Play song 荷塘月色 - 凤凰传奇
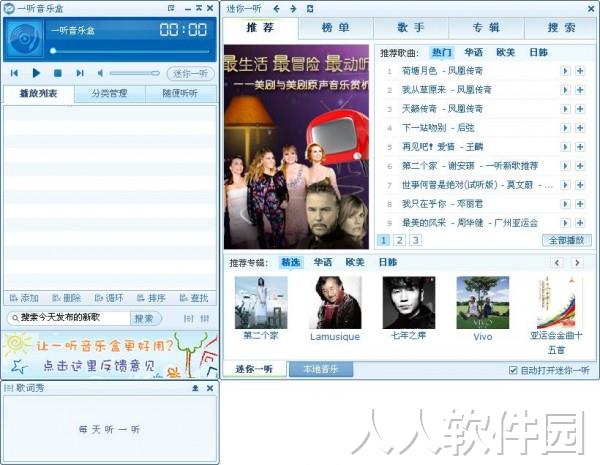Image resolution: width=600 pixels, height=465 pixels. click(x=565, y=71)
